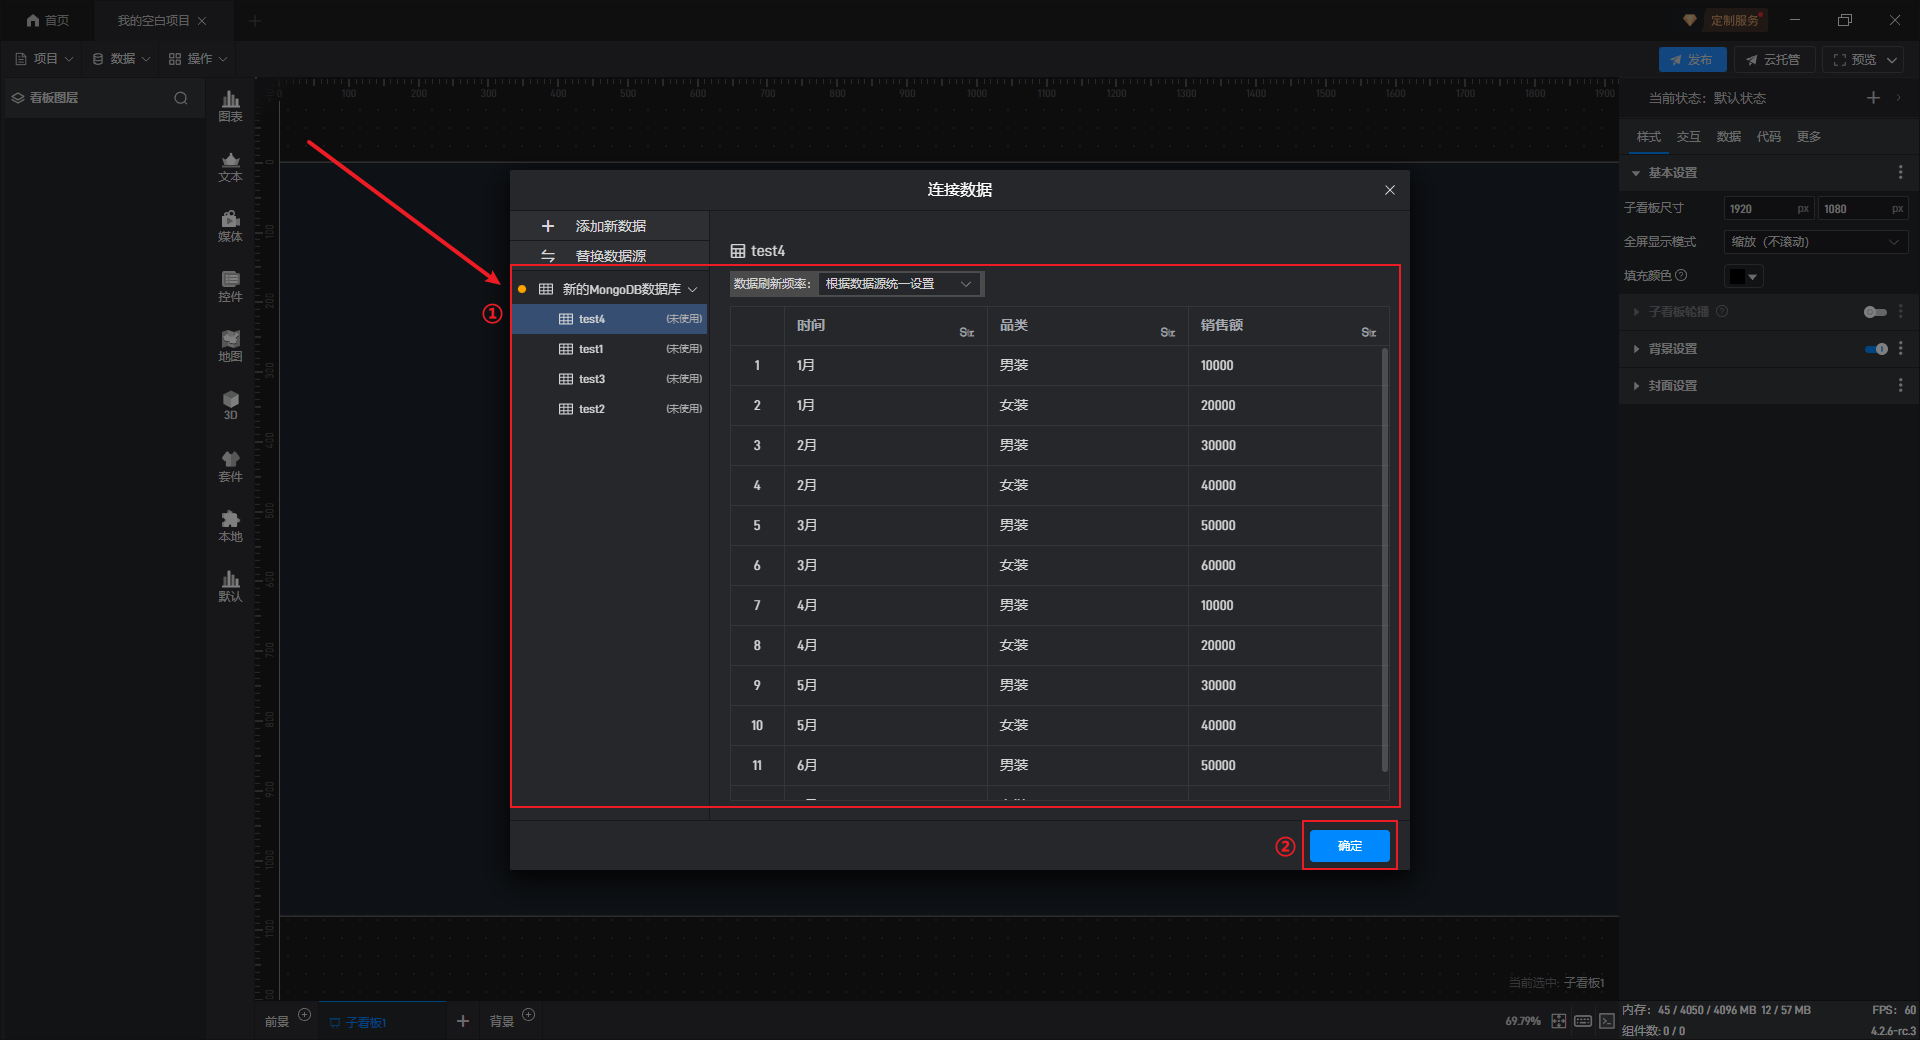Click the help icon next to 填充颜色
Screen dimensions: 1920x1040
point(1681,275)
